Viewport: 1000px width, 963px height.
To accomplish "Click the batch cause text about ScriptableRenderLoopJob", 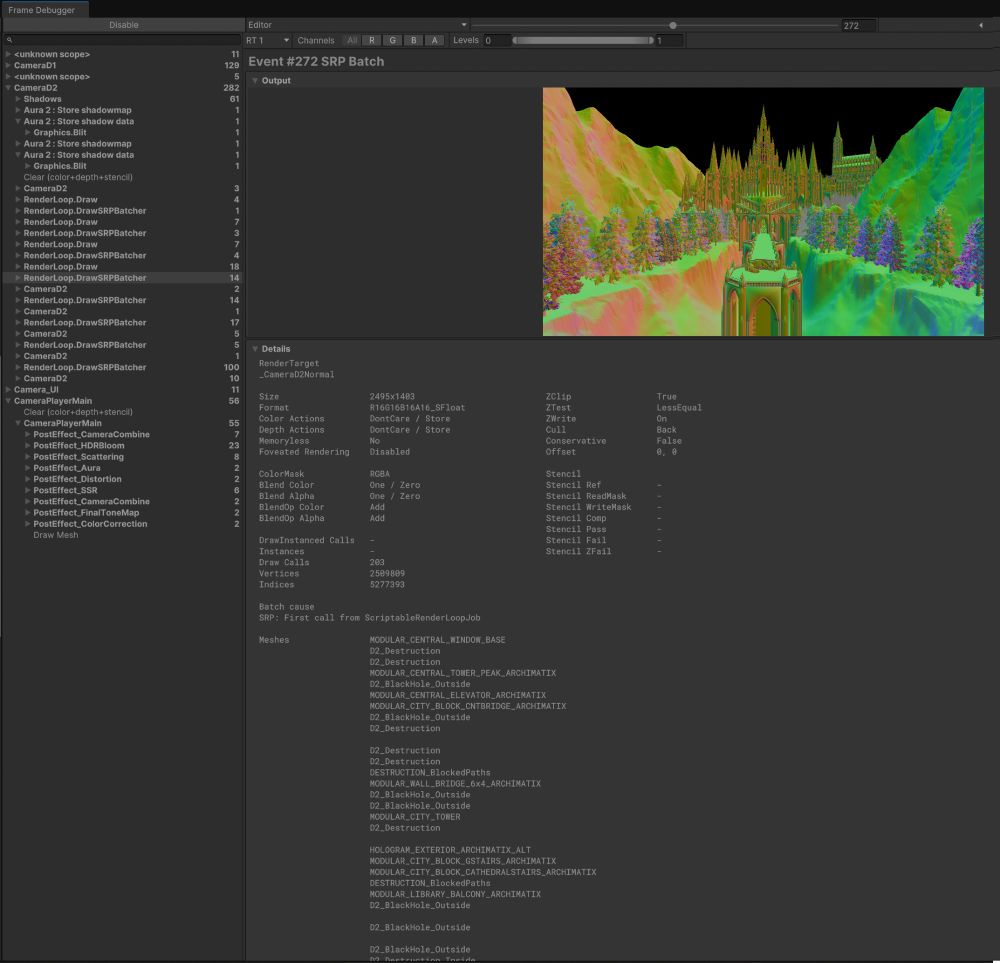I will [369, 618].
